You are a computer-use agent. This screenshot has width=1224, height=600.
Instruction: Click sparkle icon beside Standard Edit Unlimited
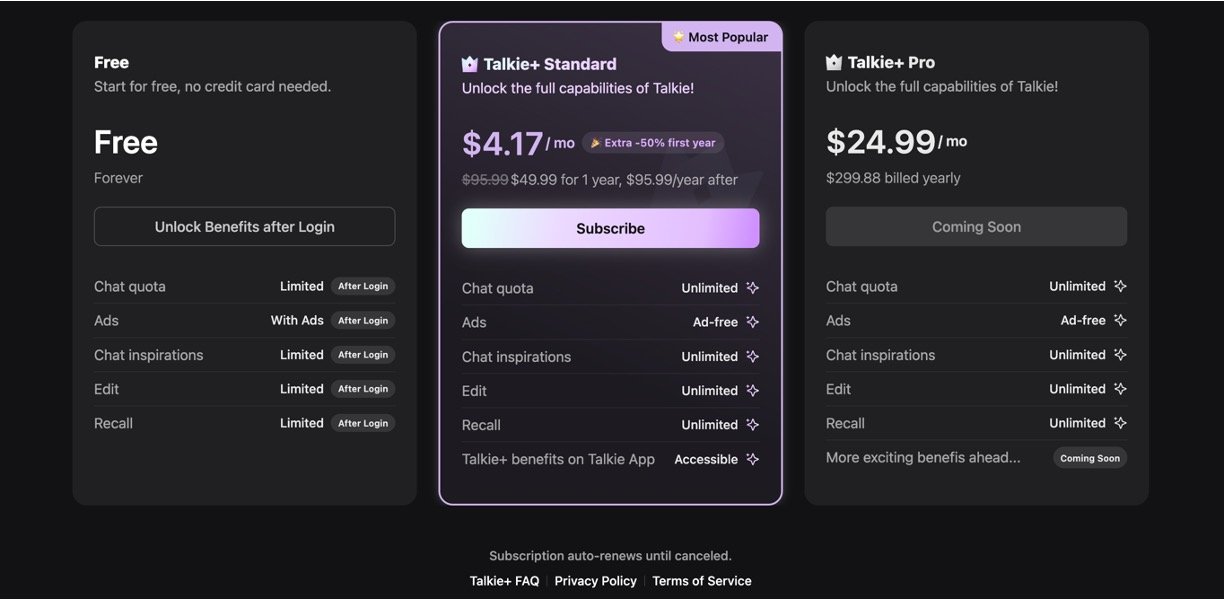[752, 390]
